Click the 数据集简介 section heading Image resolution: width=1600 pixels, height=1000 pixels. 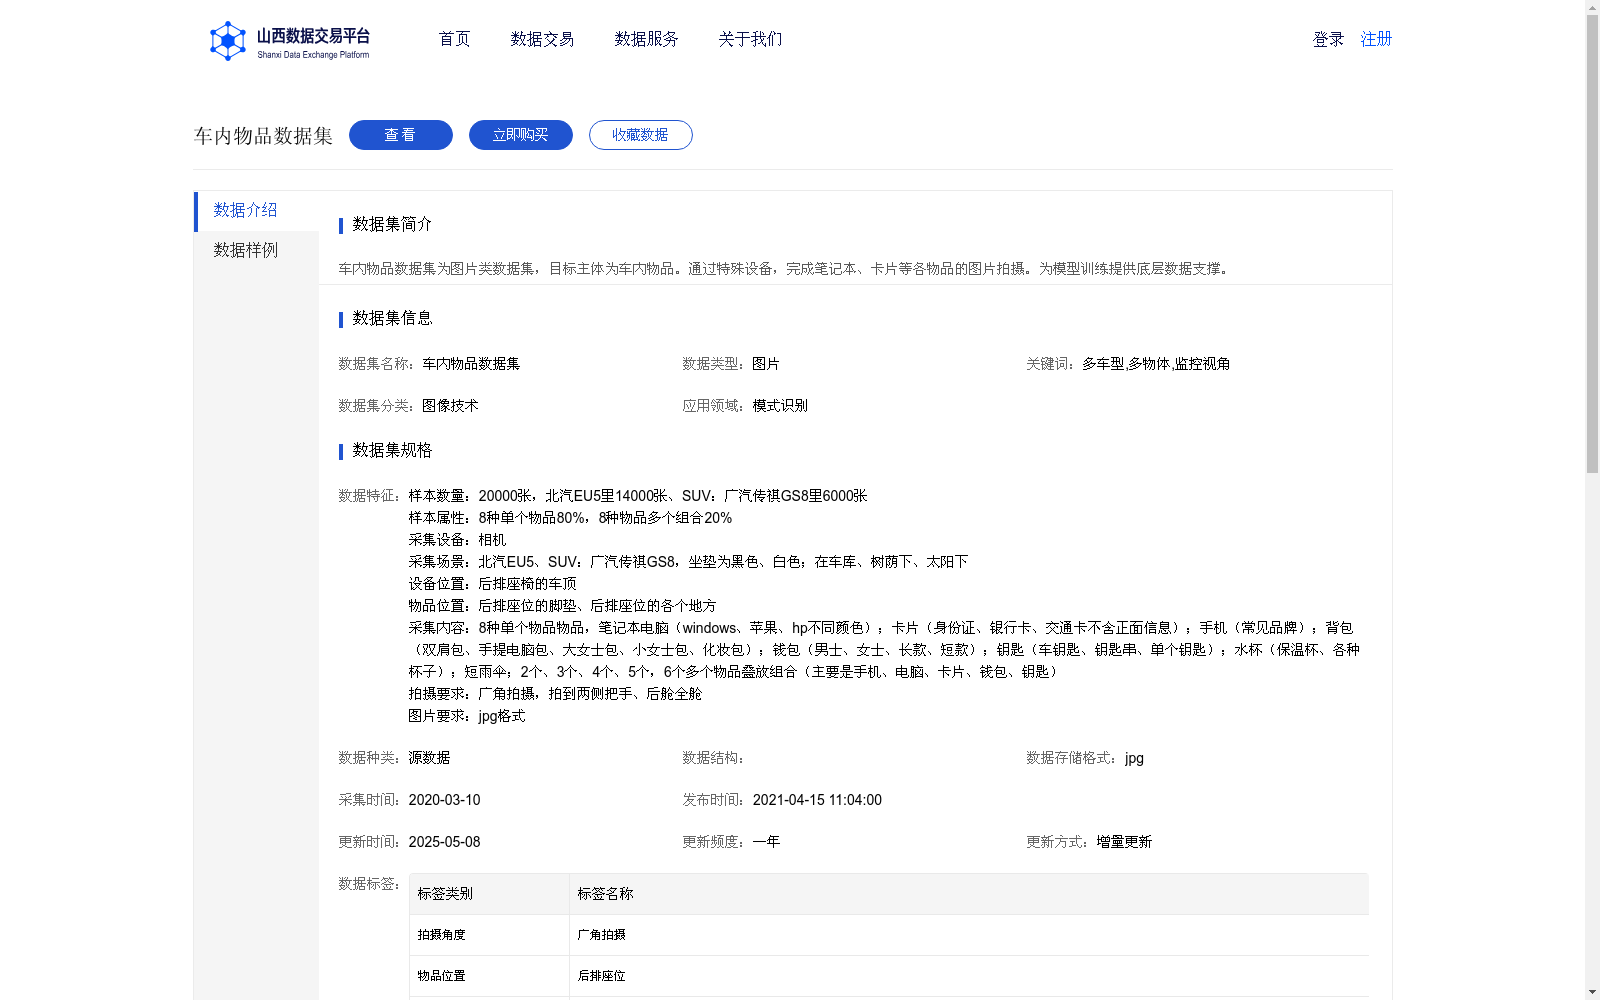(x=392, y=224)
